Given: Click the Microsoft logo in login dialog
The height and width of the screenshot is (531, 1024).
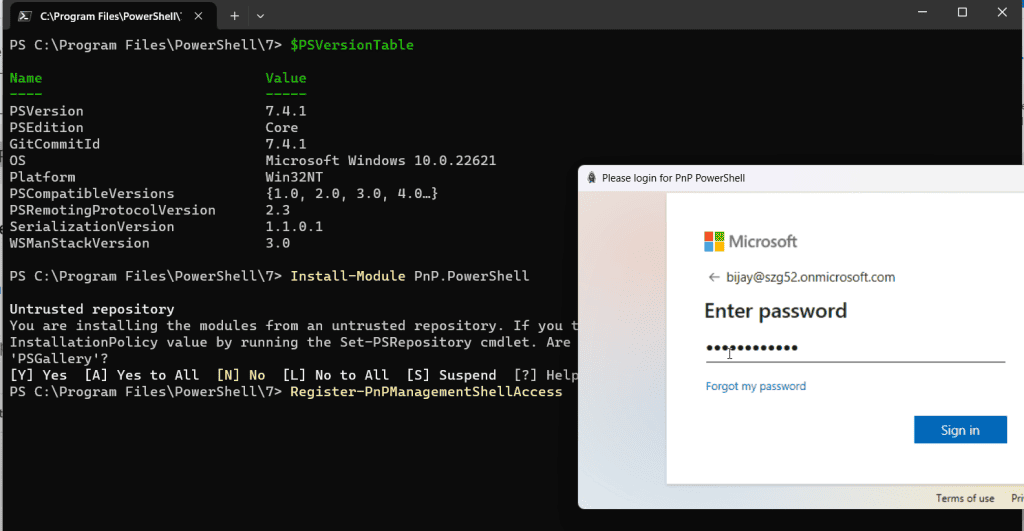Looking at the screenshot, I should [x=750, y=242].
